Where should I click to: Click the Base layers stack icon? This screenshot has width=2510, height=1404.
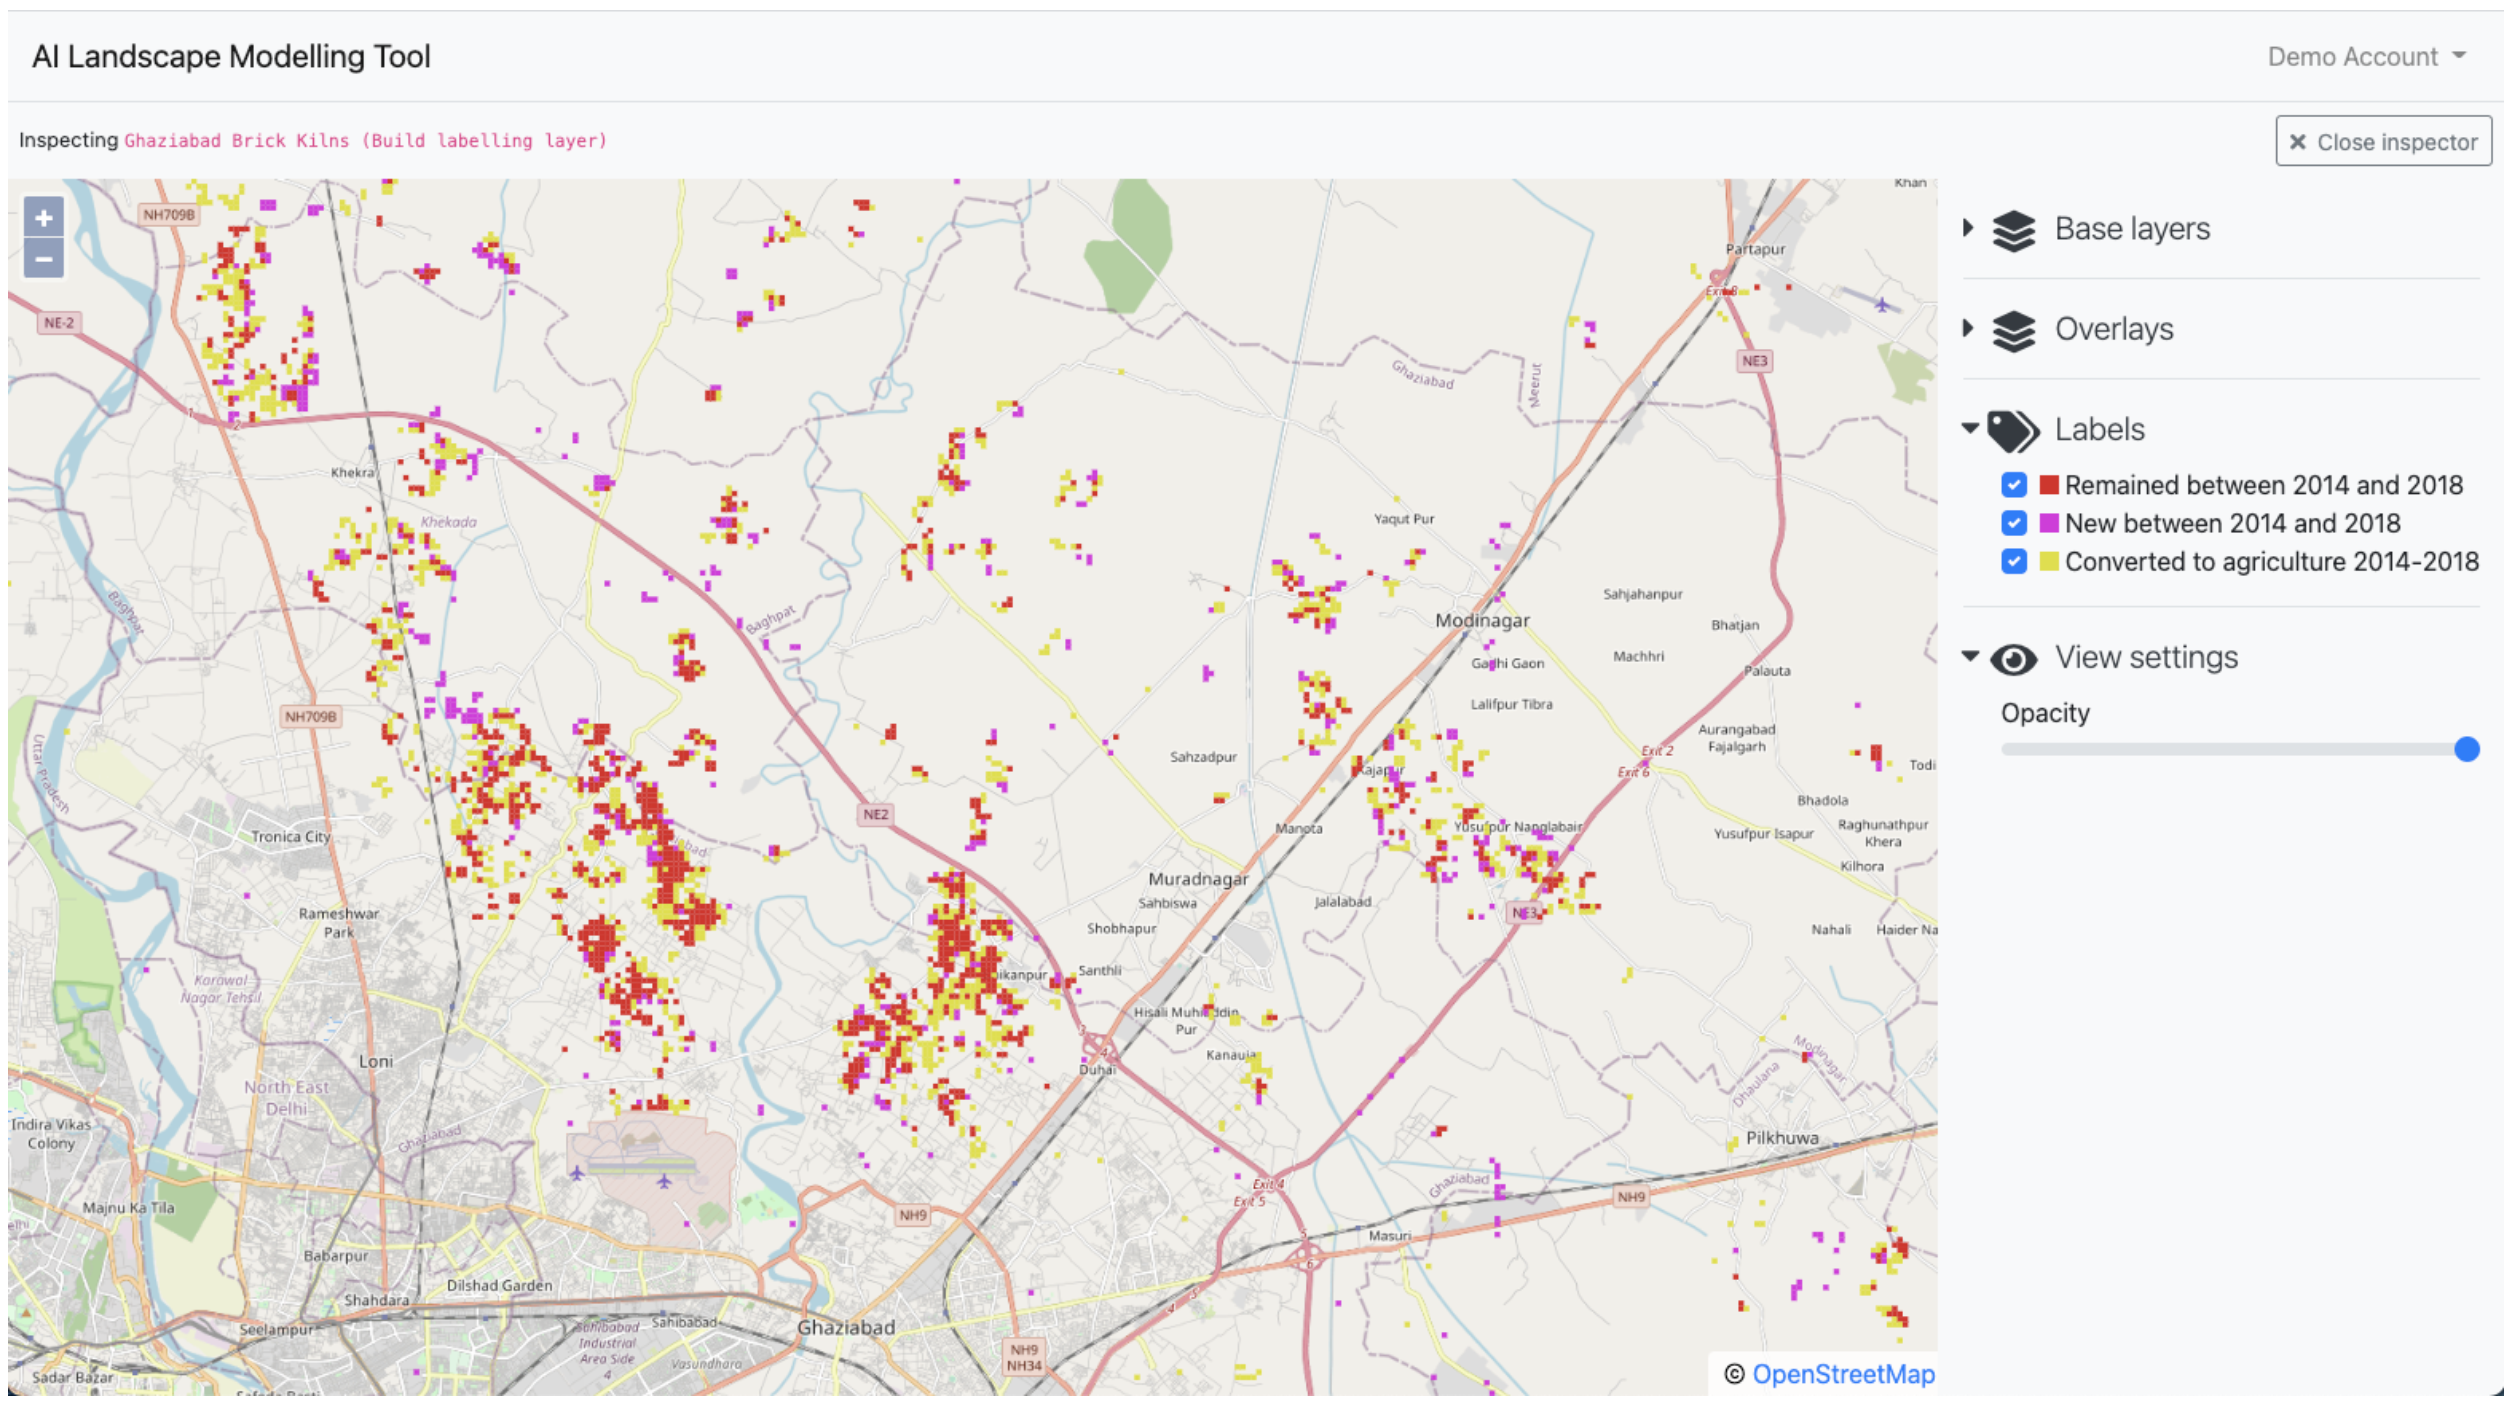pyautogui.click(x=2013, y=230)
